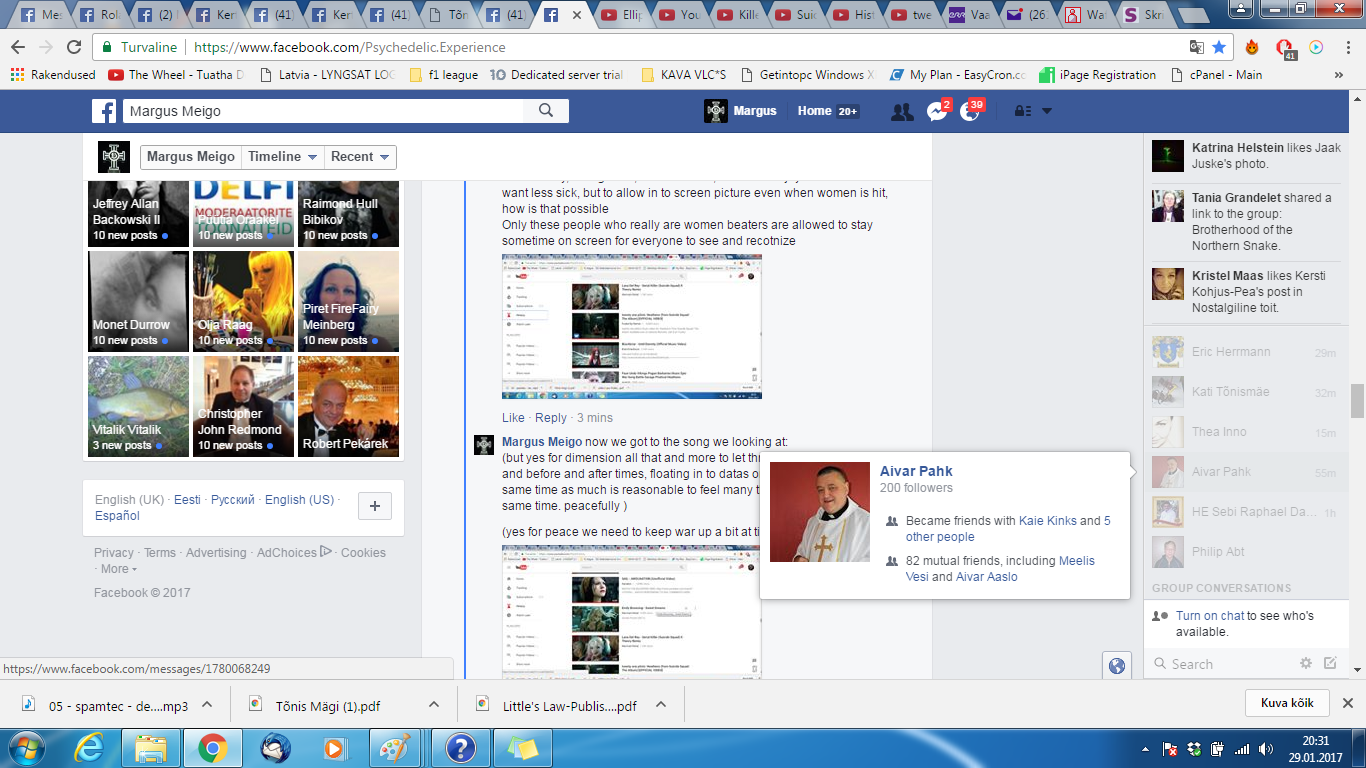Open cPanel - Main bookmark
Screen dimensions: 1366x768
pyautogui.click(x=1215, y=75)
